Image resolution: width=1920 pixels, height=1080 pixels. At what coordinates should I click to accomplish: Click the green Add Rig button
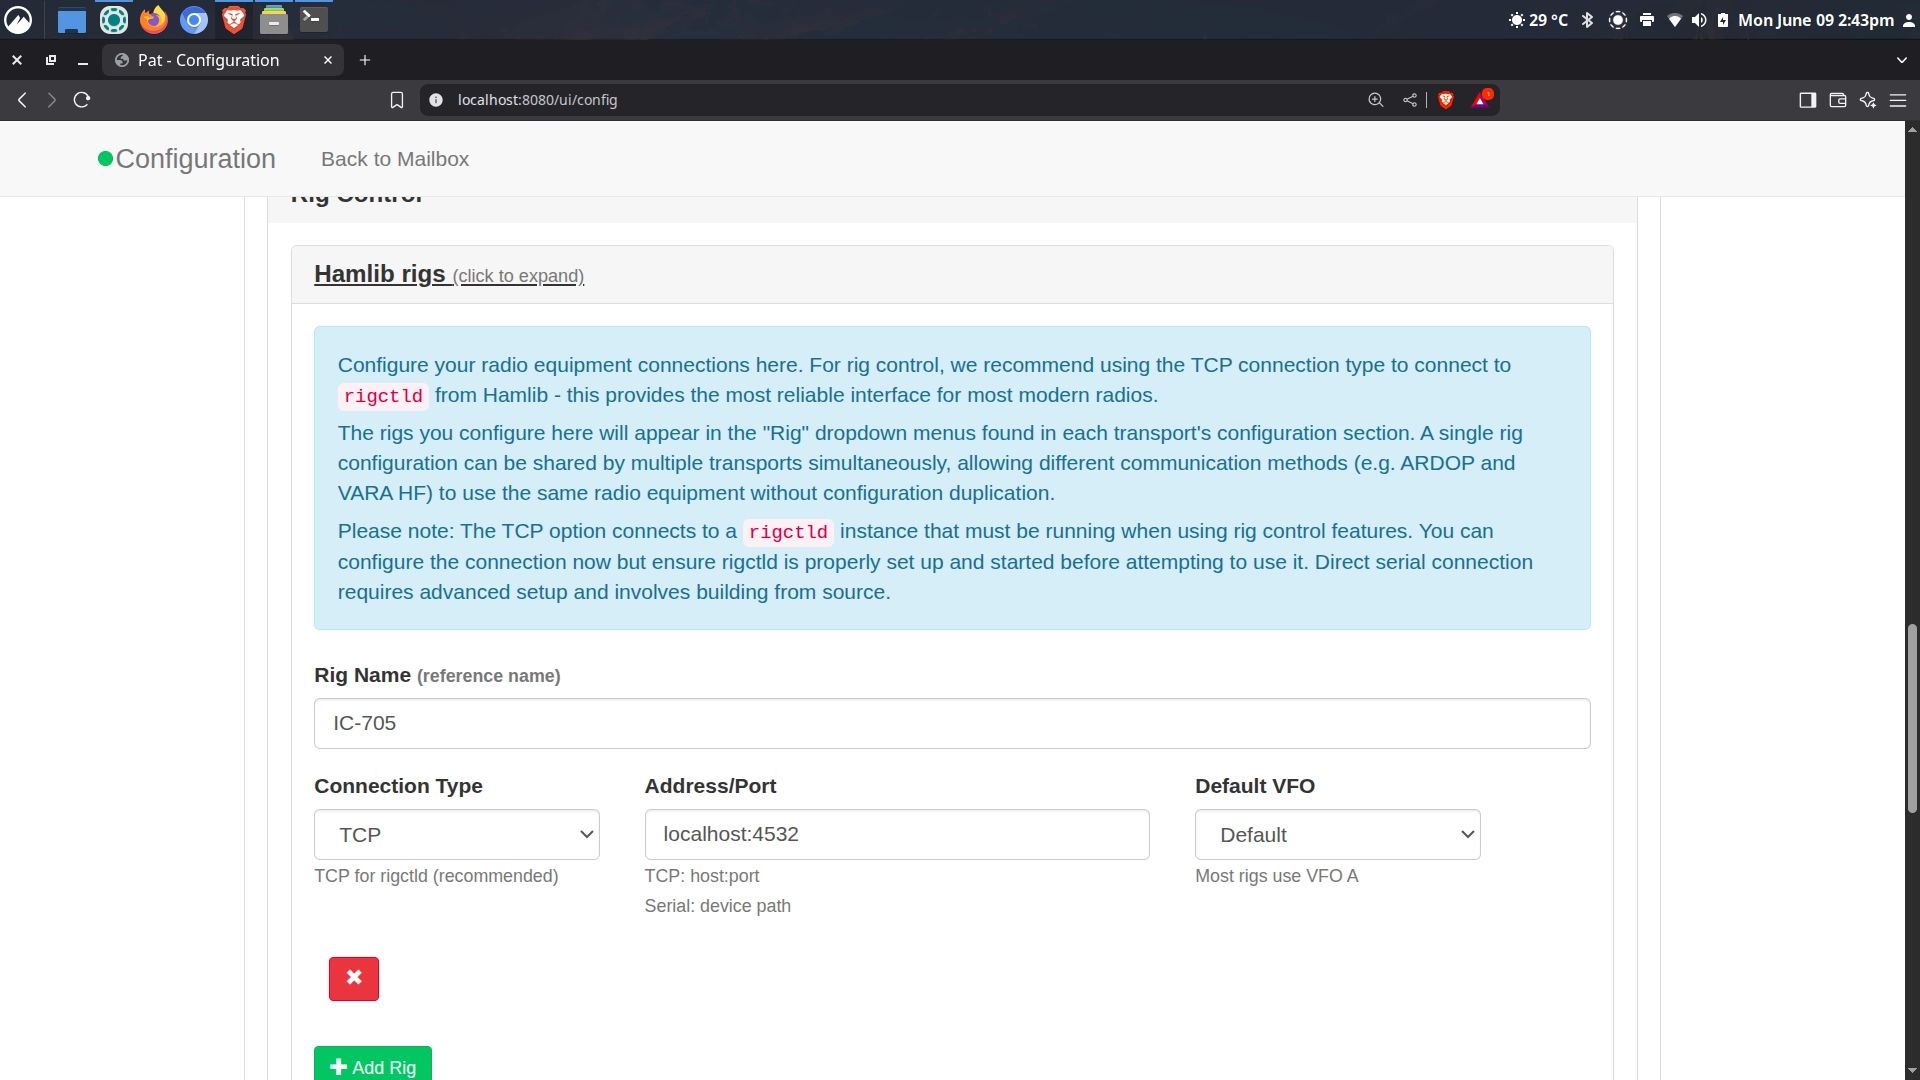pos(373,1064)
